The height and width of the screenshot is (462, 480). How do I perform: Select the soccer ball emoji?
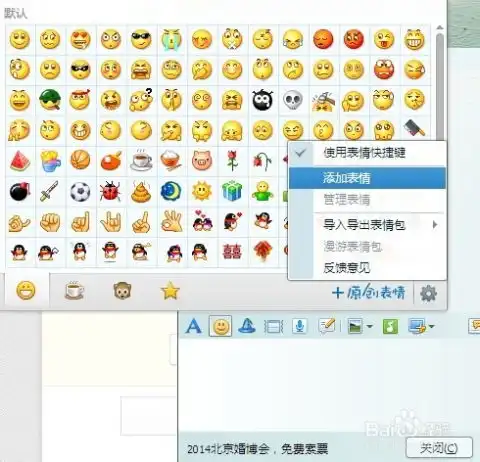point(80,192)
